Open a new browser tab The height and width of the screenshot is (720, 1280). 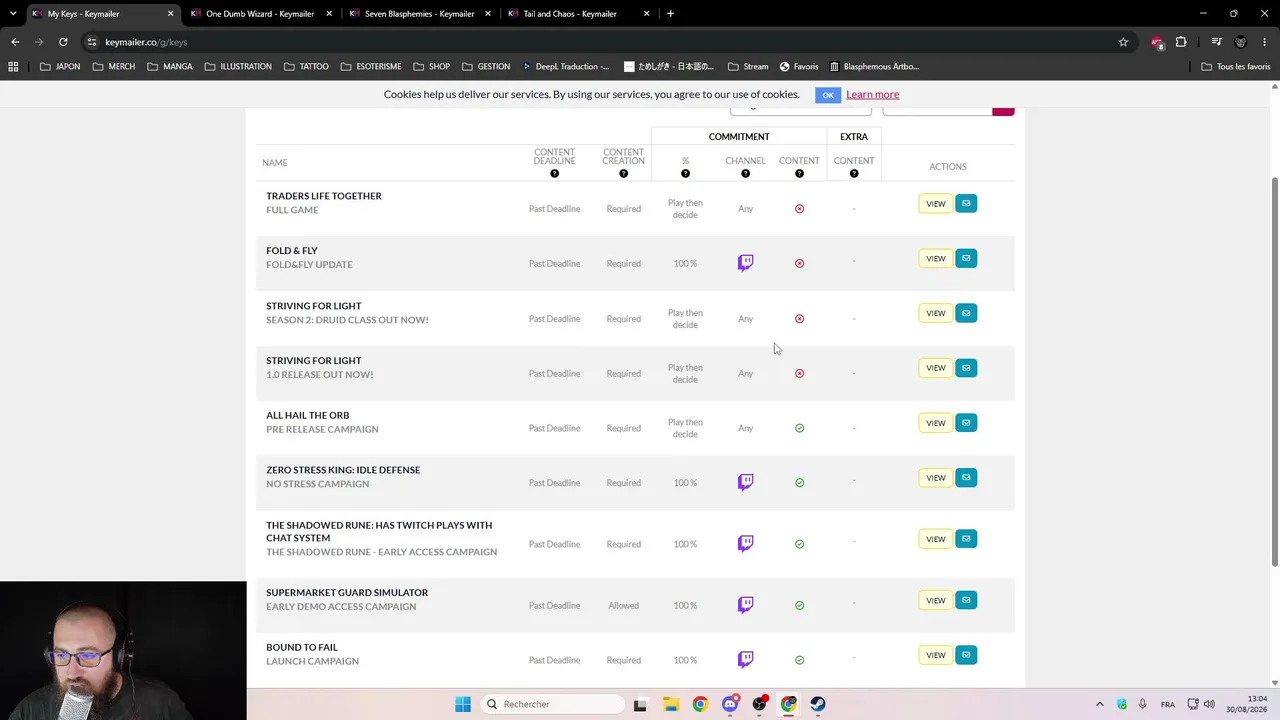coord(670,14)
